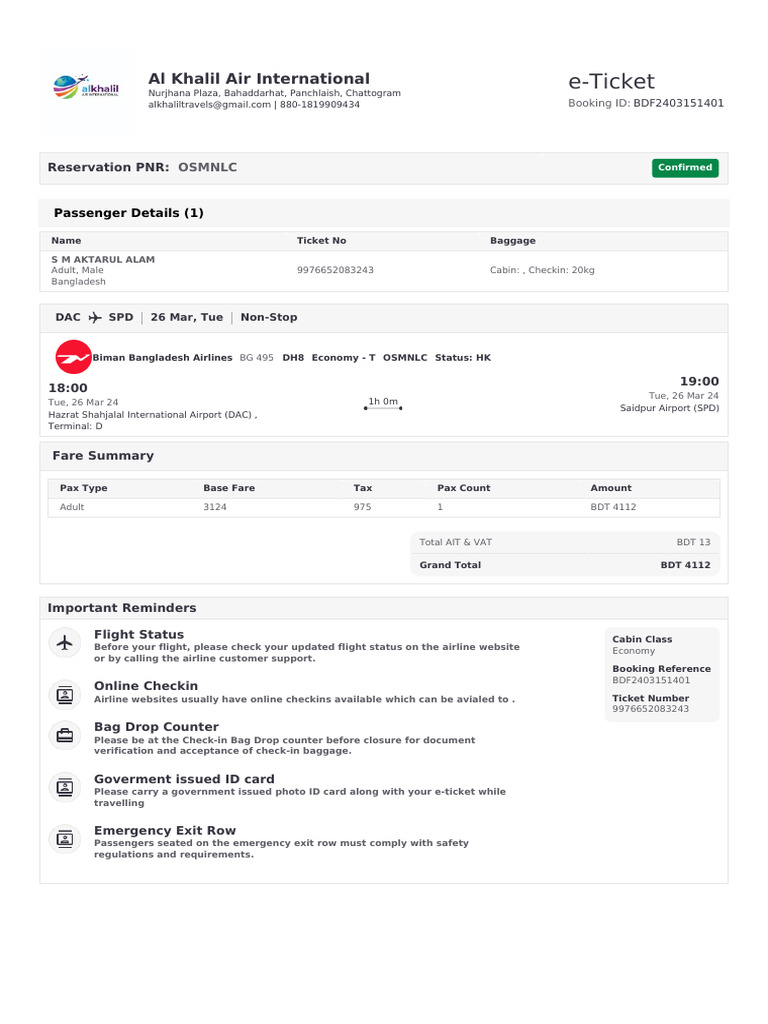Click the Booking ID BDF2403151401 in header
The width and height of the screenshot is (768, 1024).
click(x=678, y=103)
